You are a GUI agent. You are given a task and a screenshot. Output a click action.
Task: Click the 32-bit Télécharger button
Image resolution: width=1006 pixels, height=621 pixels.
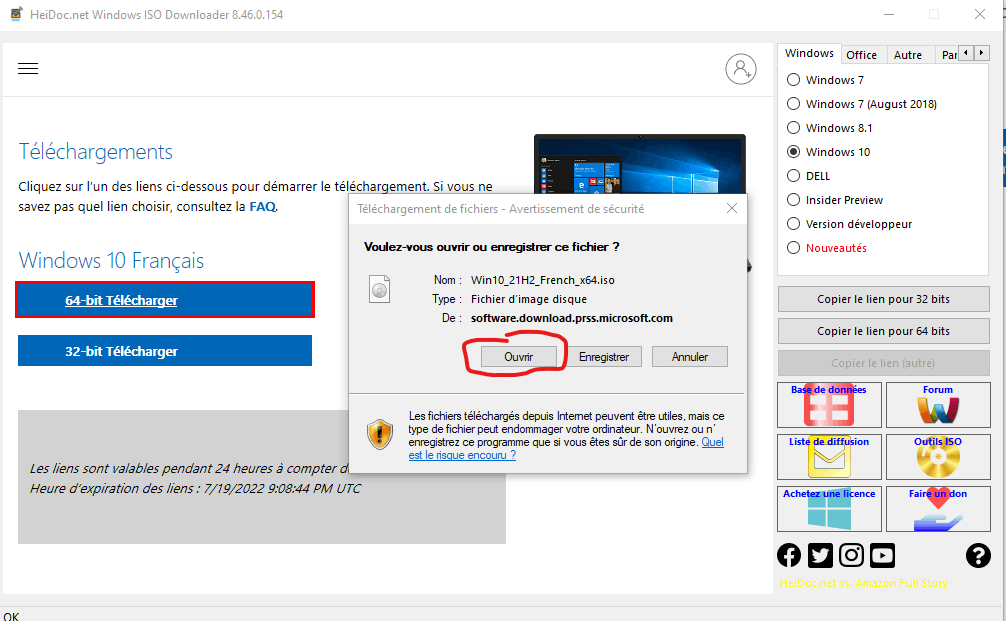[x=165, y=351]
